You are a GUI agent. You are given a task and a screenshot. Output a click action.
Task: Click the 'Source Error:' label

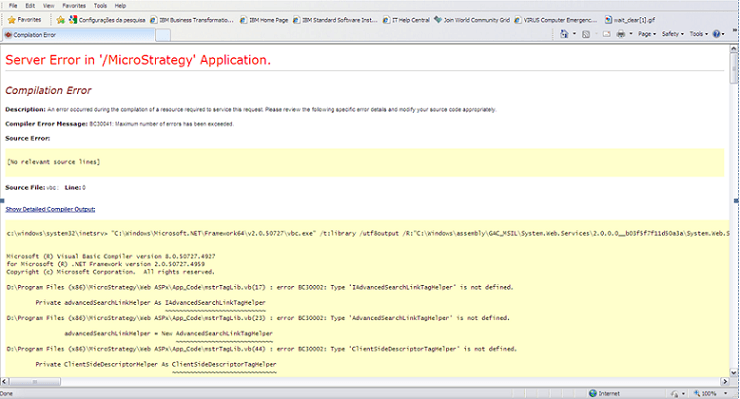(x=27, y=138)
